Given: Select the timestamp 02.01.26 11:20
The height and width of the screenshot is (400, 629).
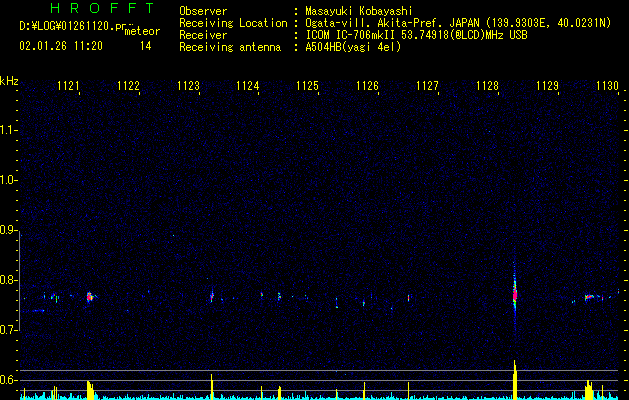Looking at the screenshot, I should coord(61,46).
